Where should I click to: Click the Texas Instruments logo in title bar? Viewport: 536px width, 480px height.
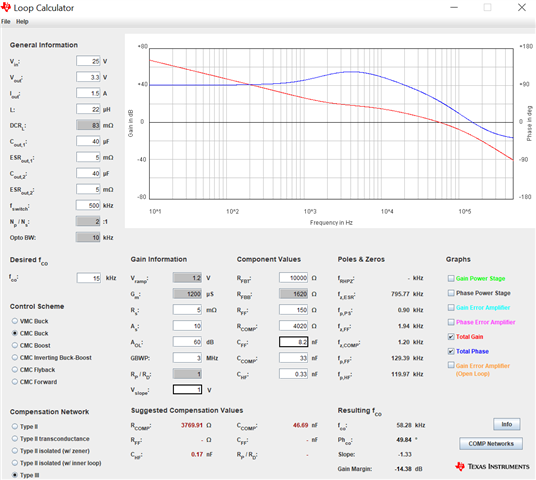tap(6, 7)
